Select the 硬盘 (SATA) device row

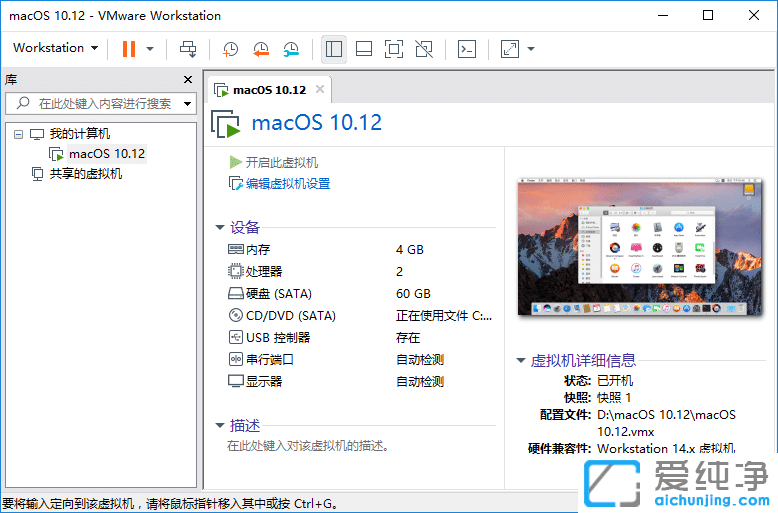tap(360, 294)
